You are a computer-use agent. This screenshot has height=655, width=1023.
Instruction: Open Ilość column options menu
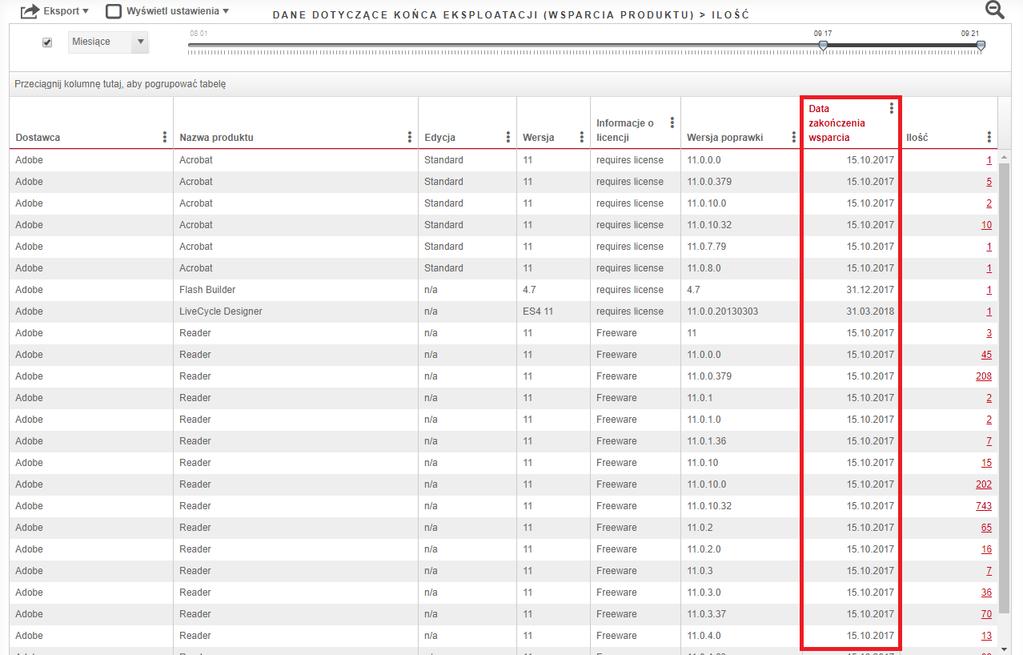tap(989, 137)
